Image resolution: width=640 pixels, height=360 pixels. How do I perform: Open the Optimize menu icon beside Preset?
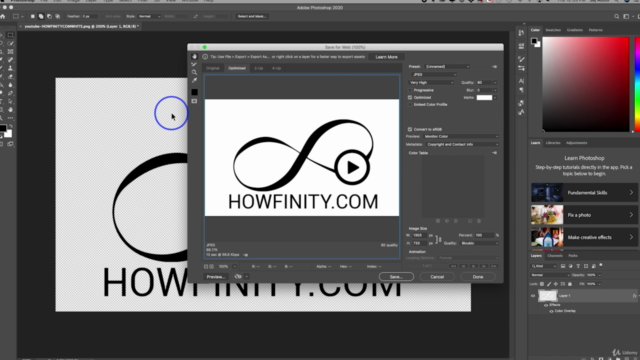pyautogui.click(x=494, y=67)
